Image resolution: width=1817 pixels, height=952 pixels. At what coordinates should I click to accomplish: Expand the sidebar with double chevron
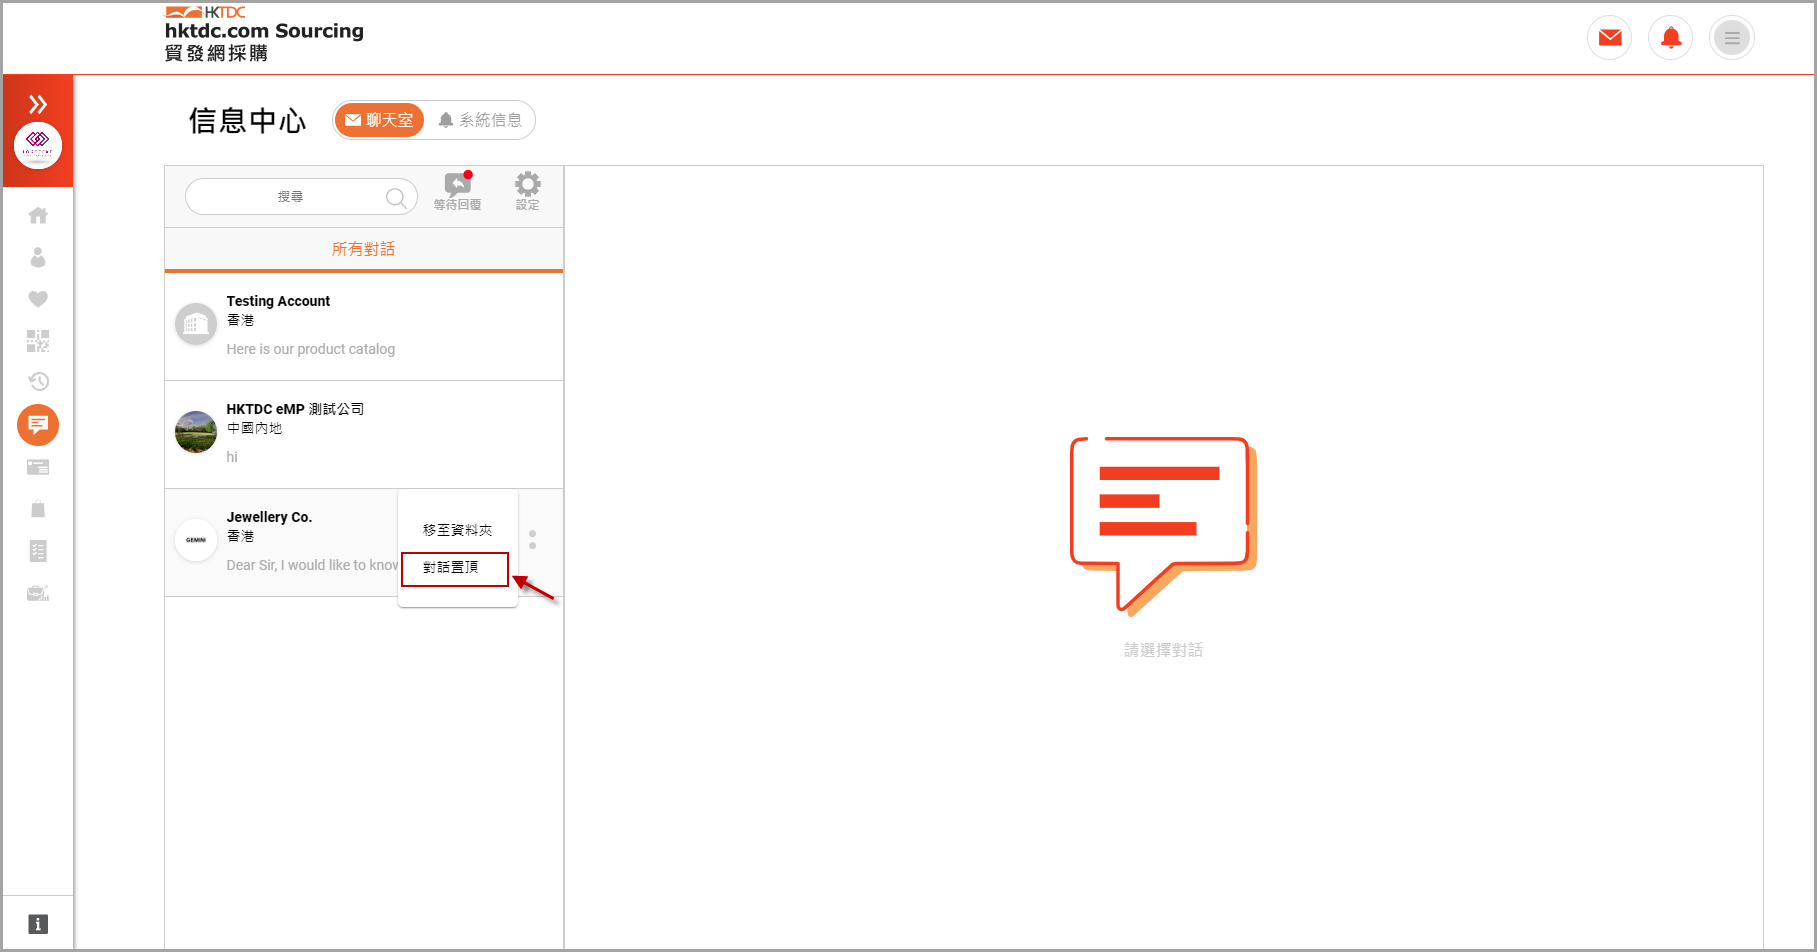tap(38, 104)
